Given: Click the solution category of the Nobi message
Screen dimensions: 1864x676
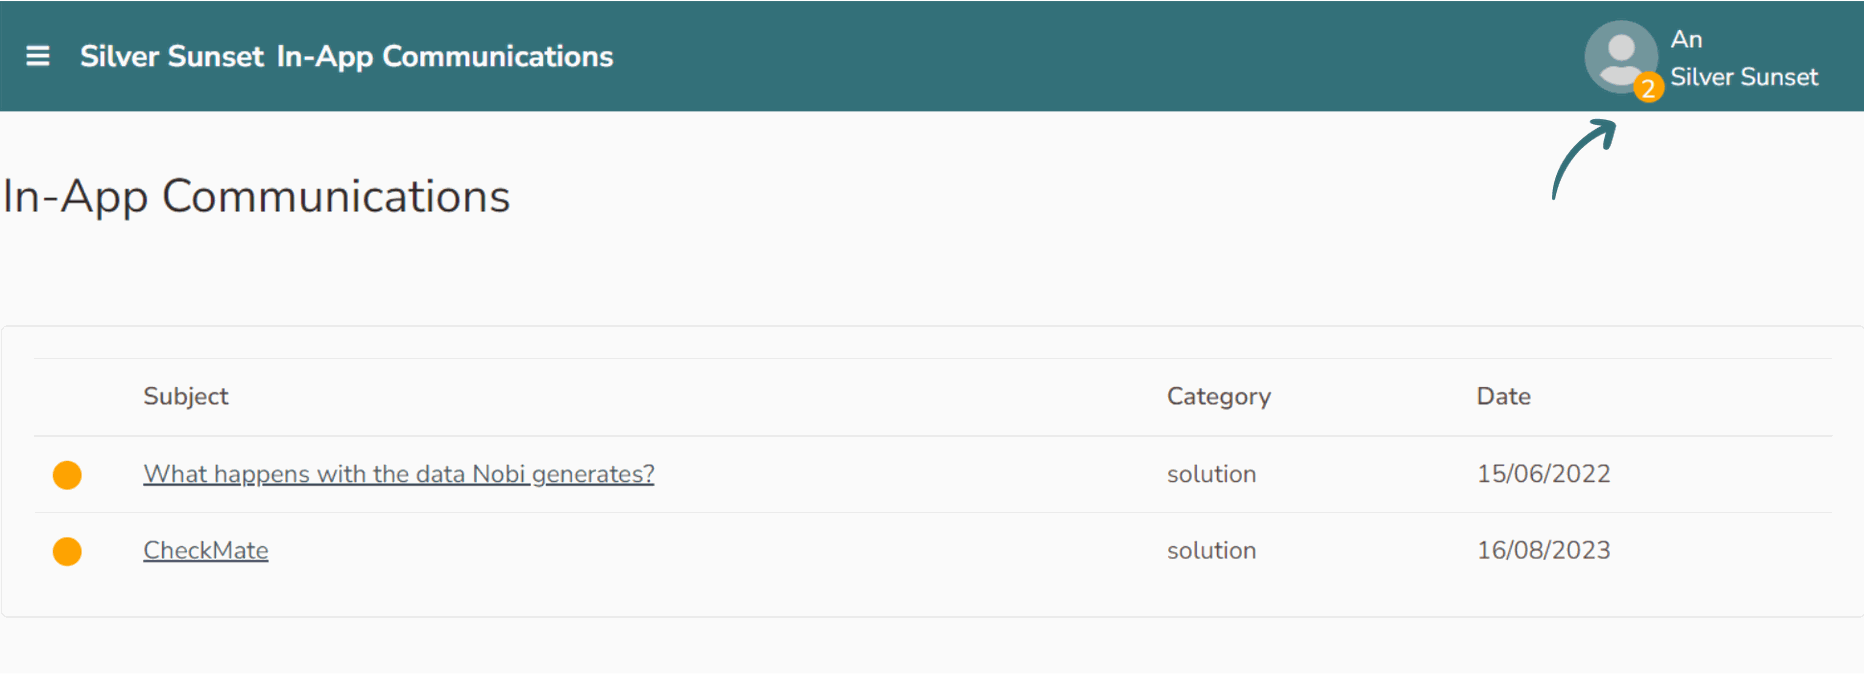Looking at the screenshot, I should [x=1211, y=474].
